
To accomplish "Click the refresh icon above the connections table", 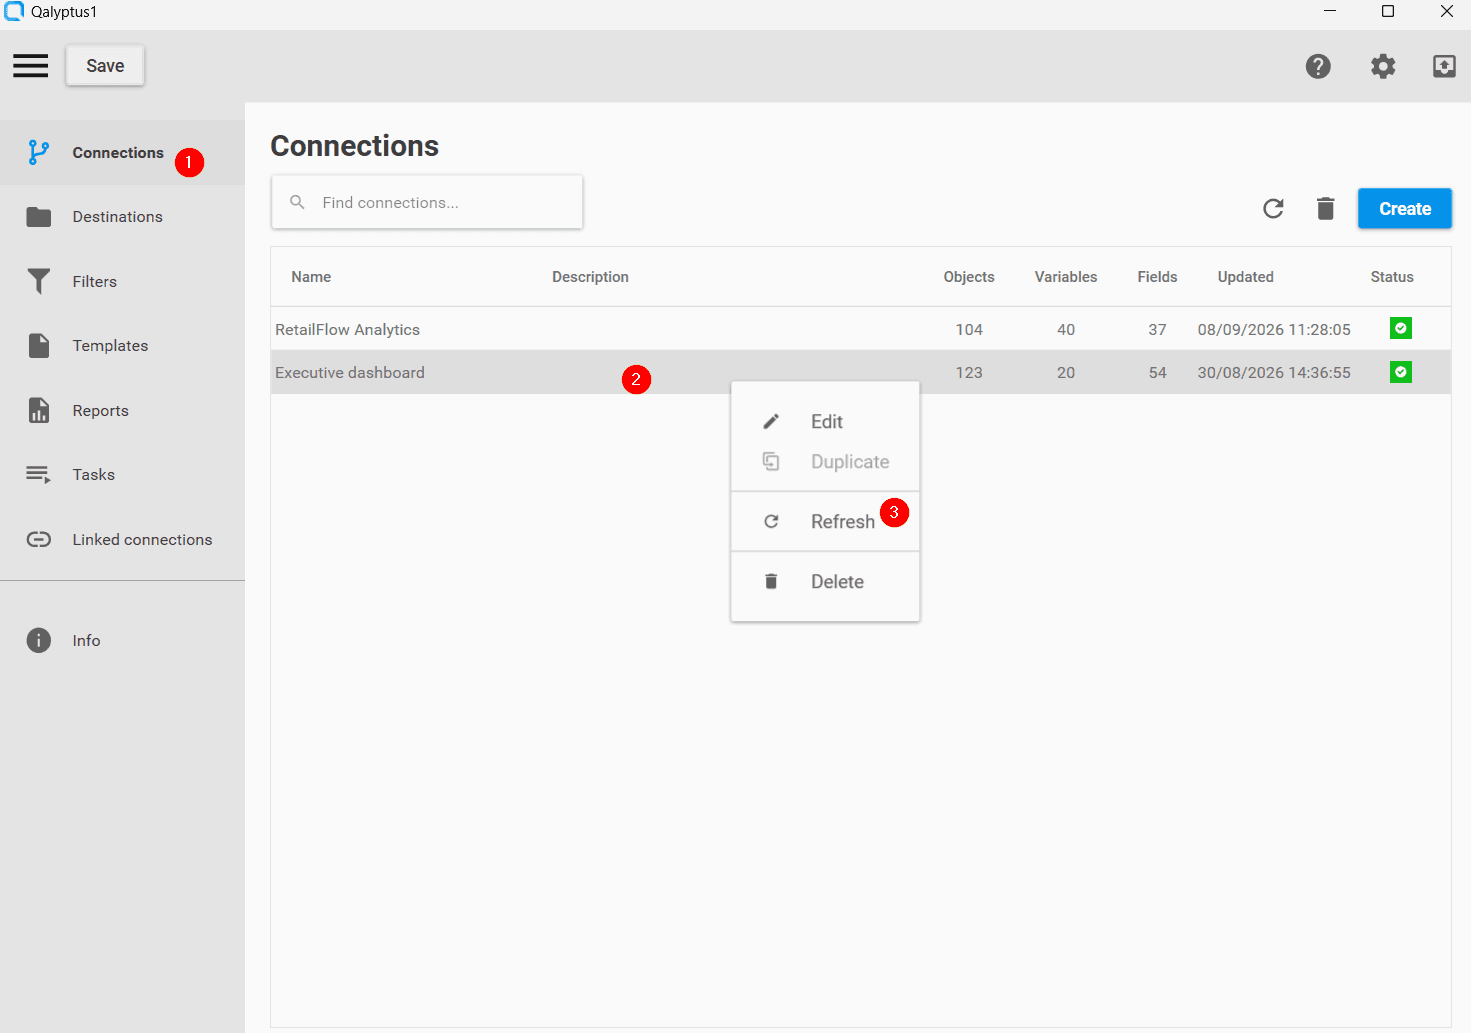I will 1273,208.
